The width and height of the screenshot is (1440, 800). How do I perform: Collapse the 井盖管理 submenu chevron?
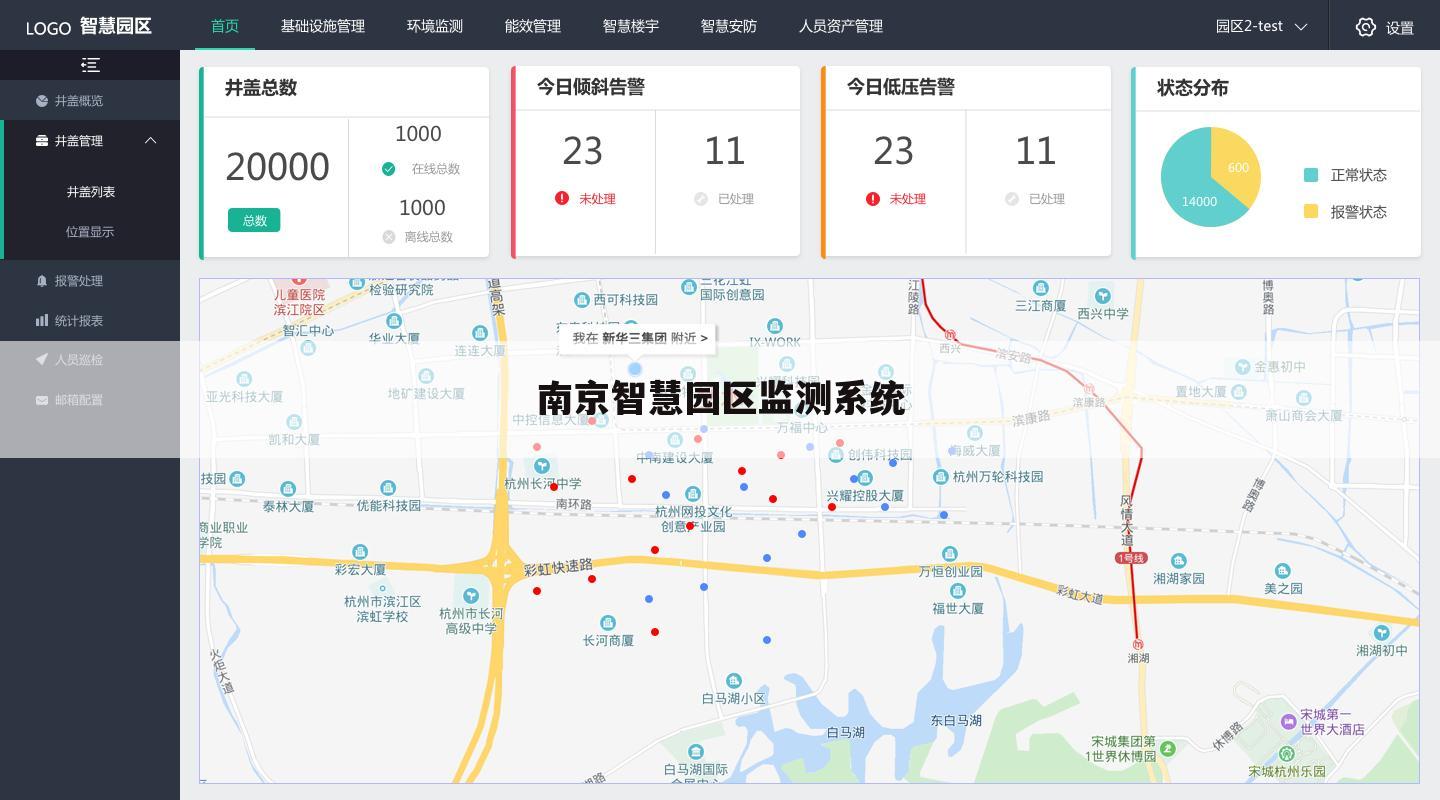[x=151, y=141]
